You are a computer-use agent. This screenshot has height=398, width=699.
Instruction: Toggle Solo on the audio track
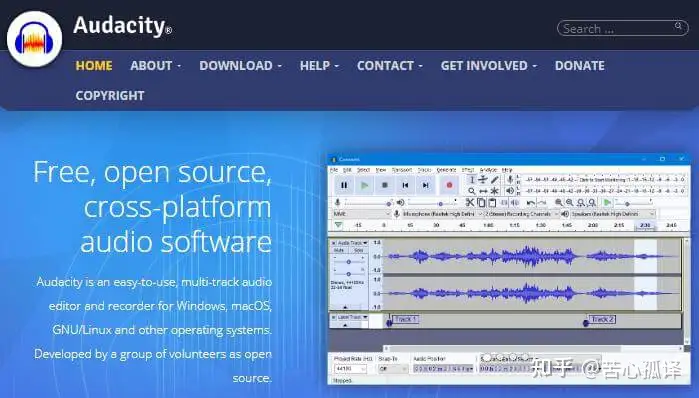click(358, 250)
